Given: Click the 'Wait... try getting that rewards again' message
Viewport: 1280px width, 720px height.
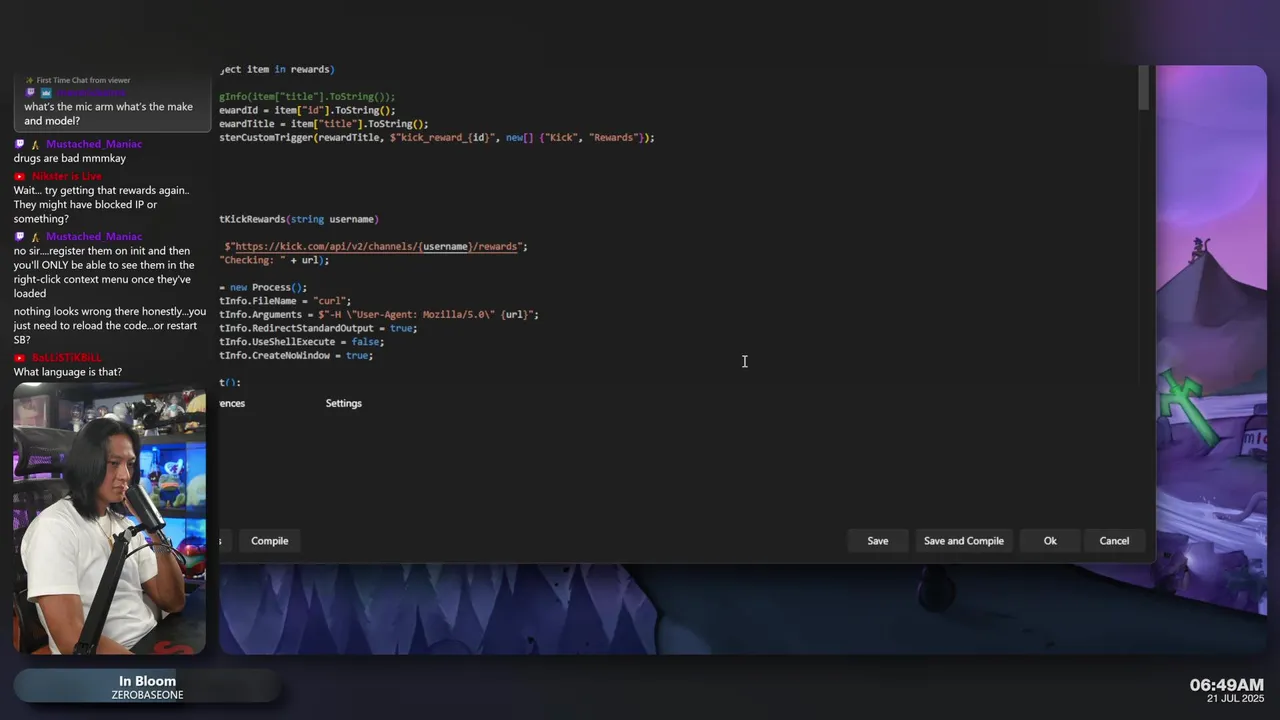Looking at the screenshot, I should (102, 204).
